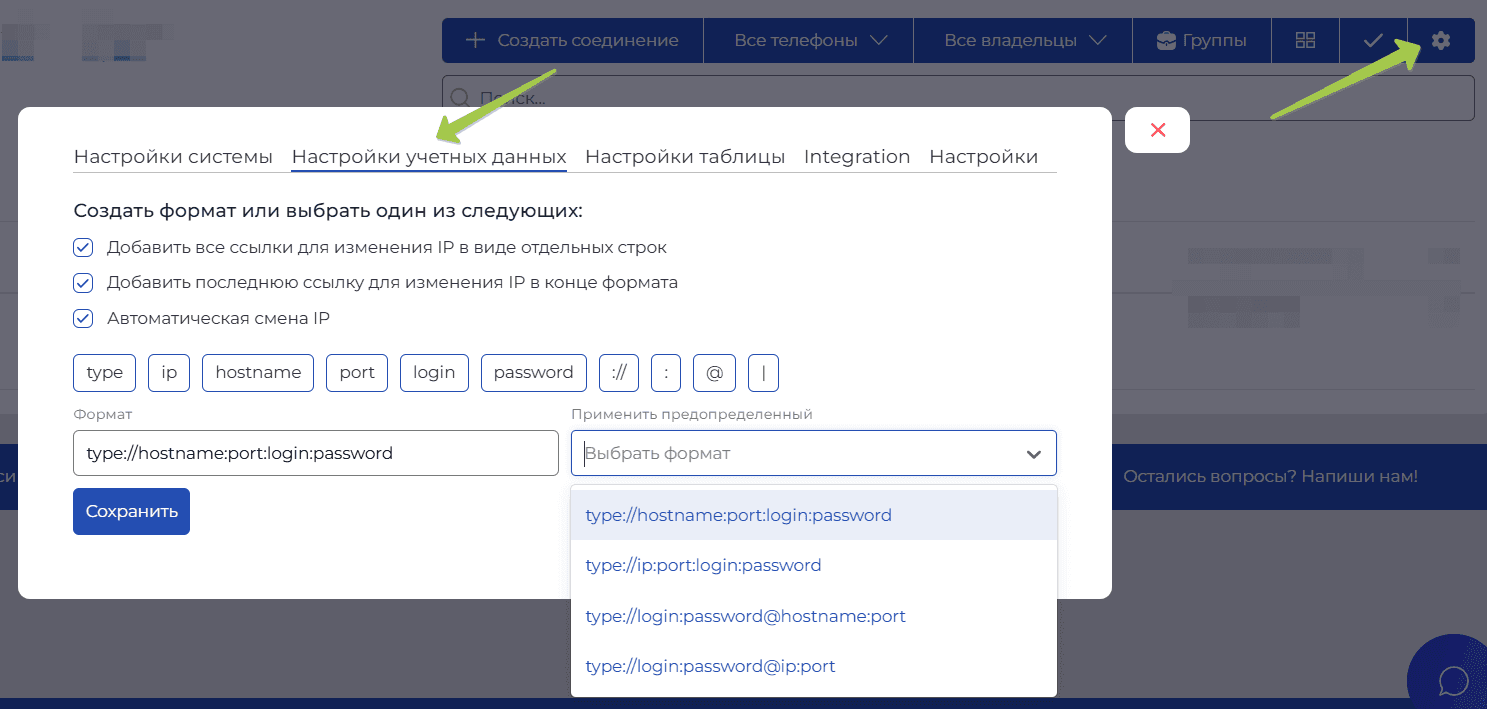Click the Формат input field
The width and height of the screenshot is (1487, 709).
pos(316,453)
